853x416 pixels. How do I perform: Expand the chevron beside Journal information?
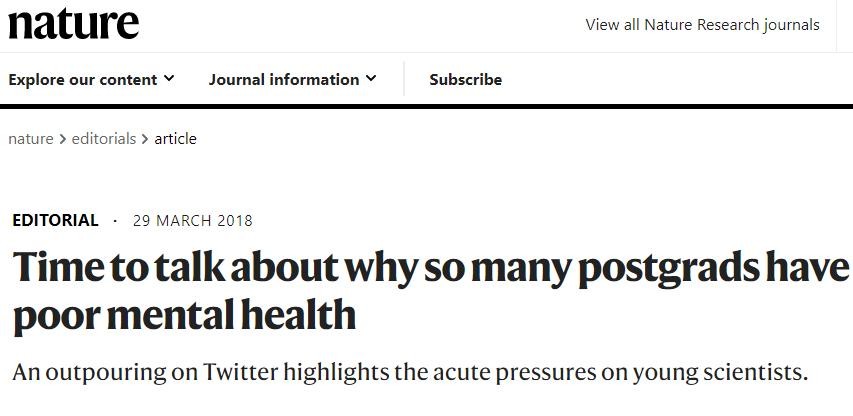pos(371,79)
